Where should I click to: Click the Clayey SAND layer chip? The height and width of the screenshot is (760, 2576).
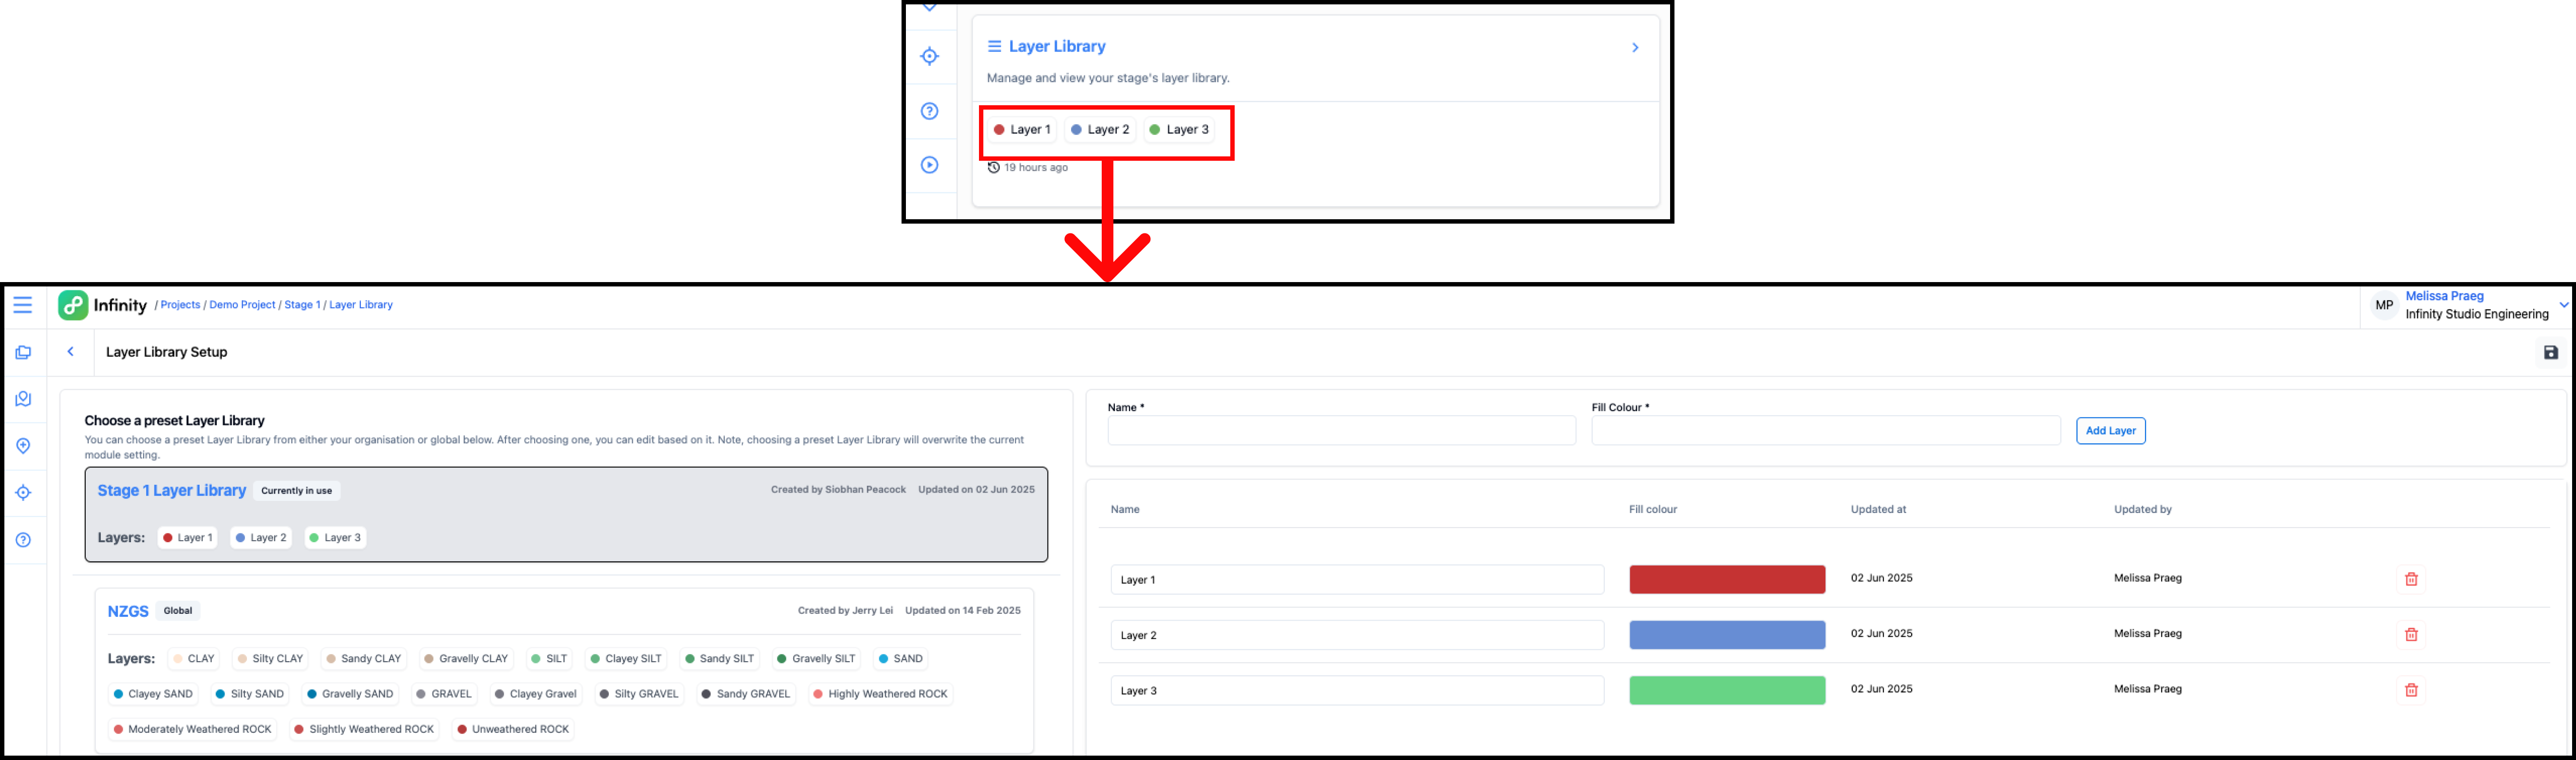pyautogui.click(x=153, y=694)
